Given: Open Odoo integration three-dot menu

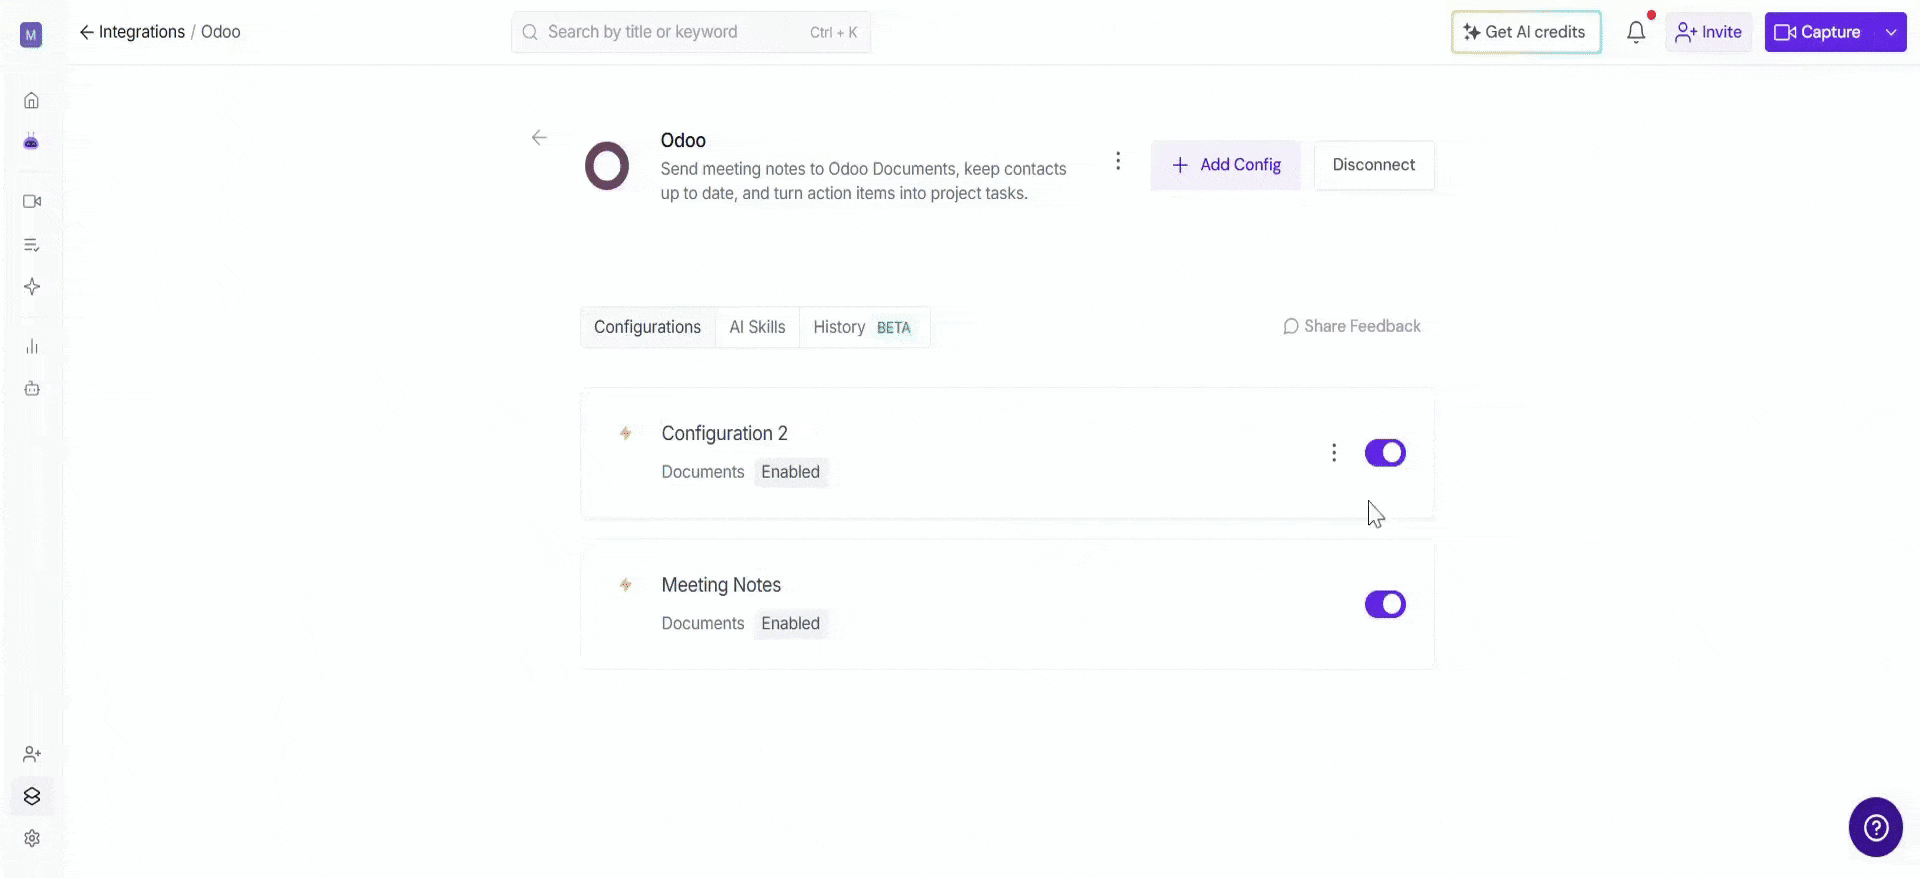Looking at the screenshot, I should coord(1118,161).
